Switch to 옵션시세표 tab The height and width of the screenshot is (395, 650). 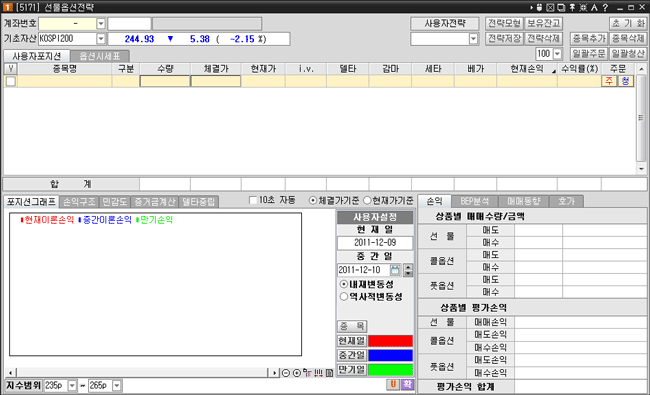[99, 56]
